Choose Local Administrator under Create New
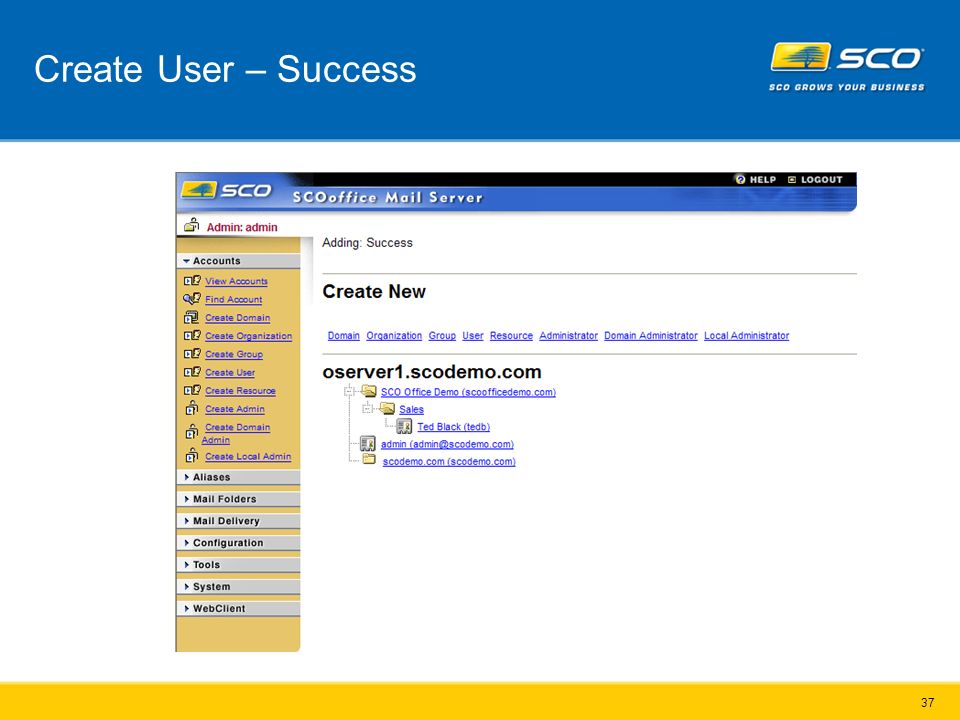The image size is (960, 720). click(x=746, y=336)
